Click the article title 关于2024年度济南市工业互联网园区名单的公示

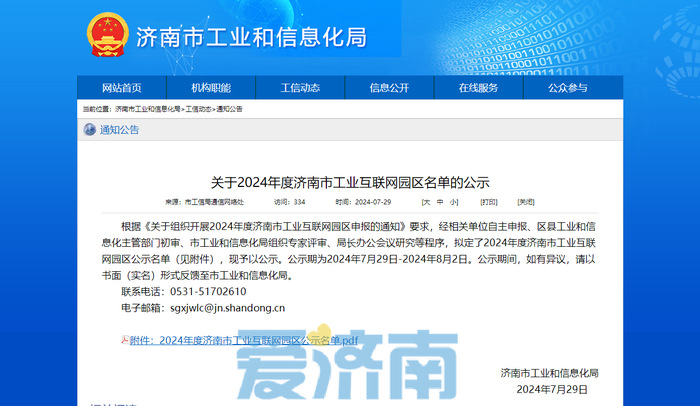[350, 182]
